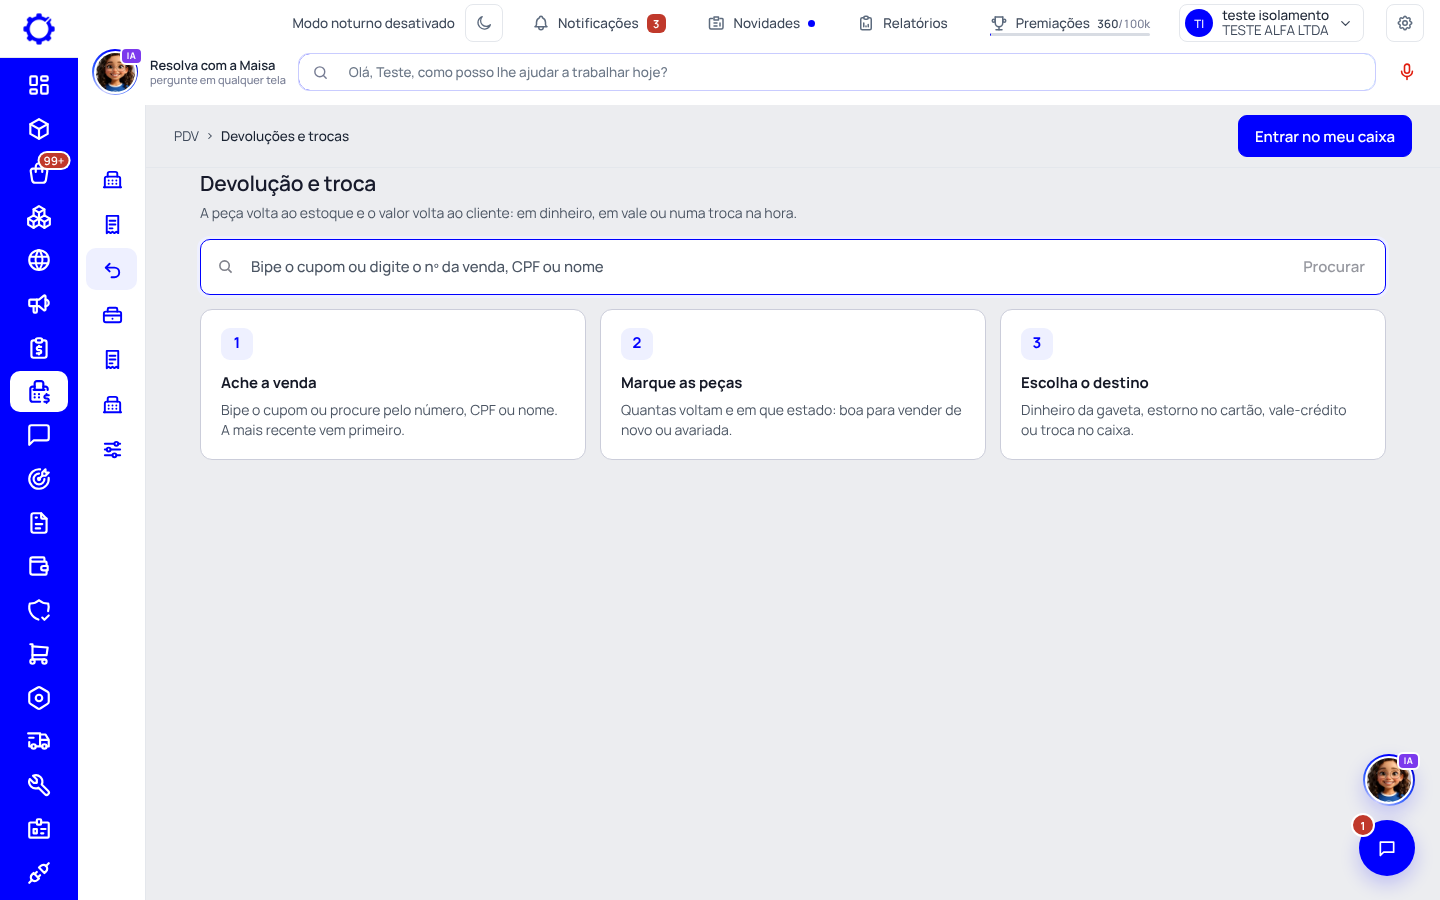
Task: Open the Relatórios menu item
Action: point(903,23)
